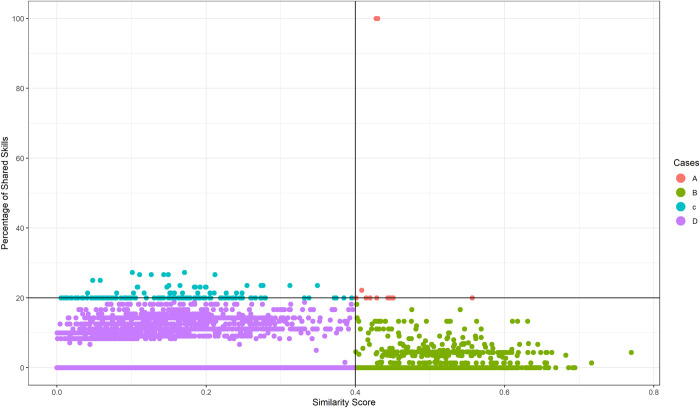Image resolution: width=700 pixels, height=408 pixels.
Task: Click the 0.0 x-axis tick label
Action: click(57, 393)
